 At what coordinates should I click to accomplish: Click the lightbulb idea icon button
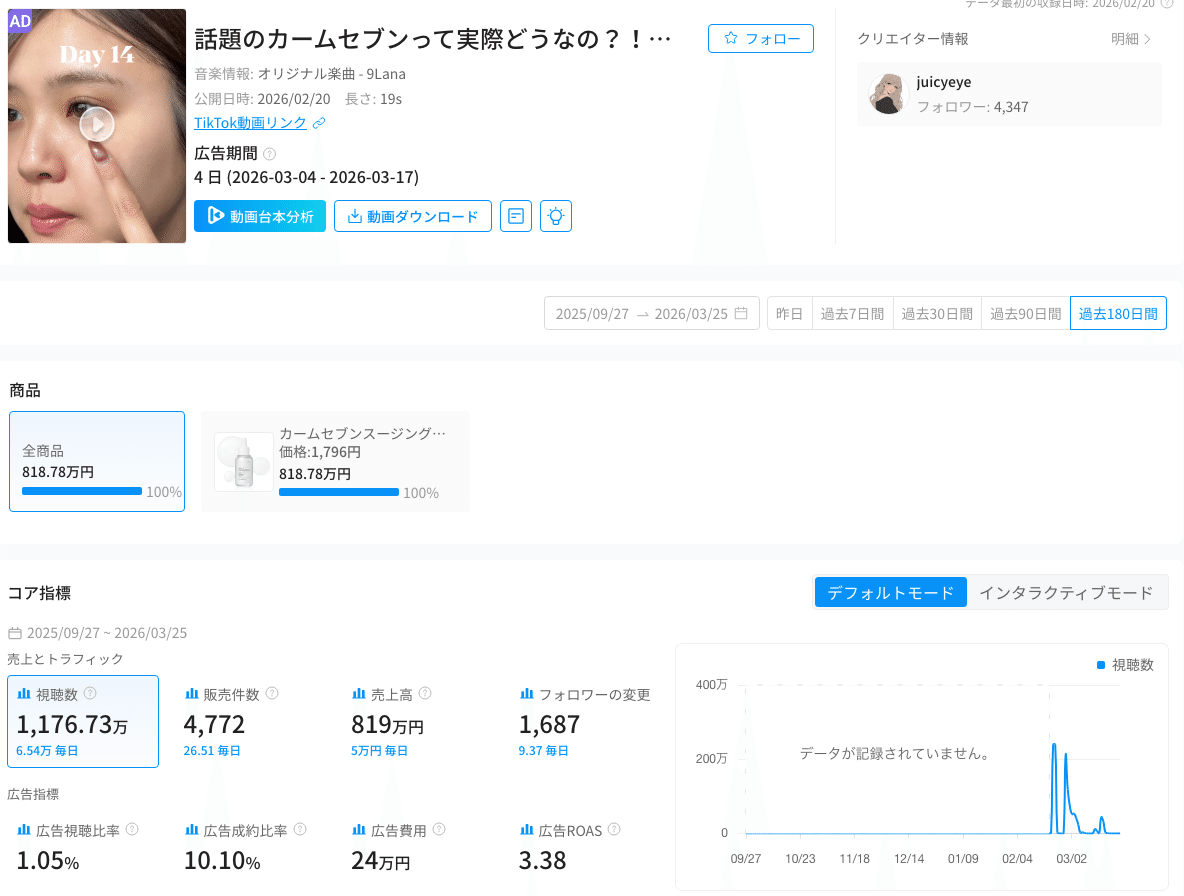pyautogui.click(x=556, y=216)
